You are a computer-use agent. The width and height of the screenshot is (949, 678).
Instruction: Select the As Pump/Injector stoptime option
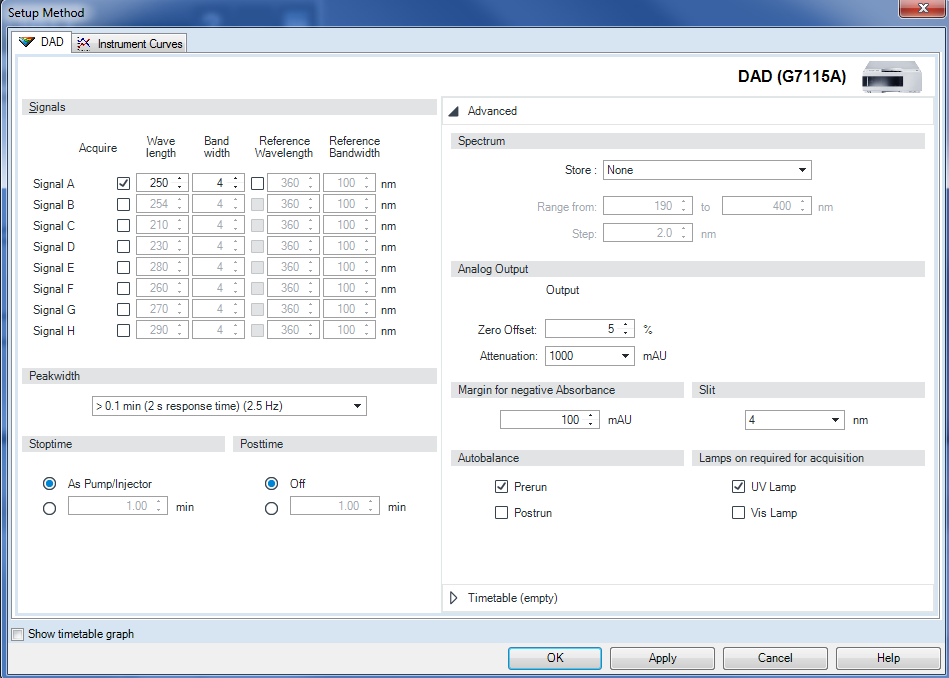coord(49,483)
